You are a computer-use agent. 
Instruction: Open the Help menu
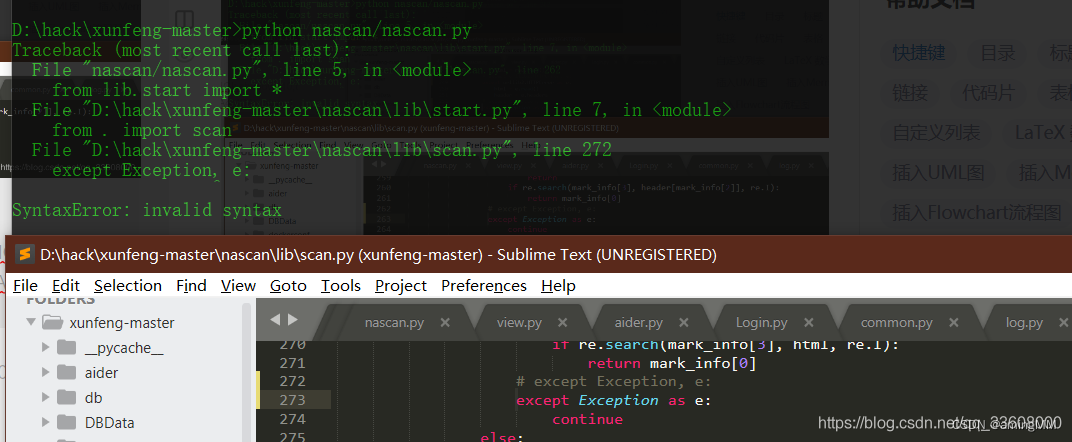click(x=558, y=286)
